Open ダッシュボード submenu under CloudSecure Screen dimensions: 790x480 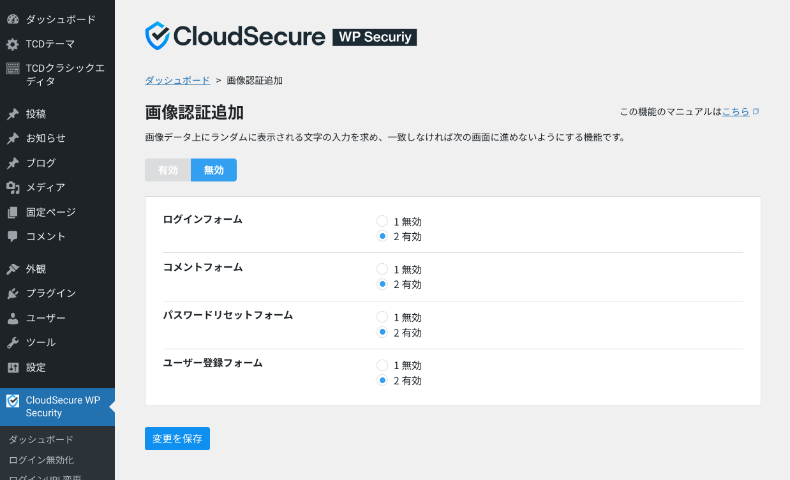click(x=41, y=440)
